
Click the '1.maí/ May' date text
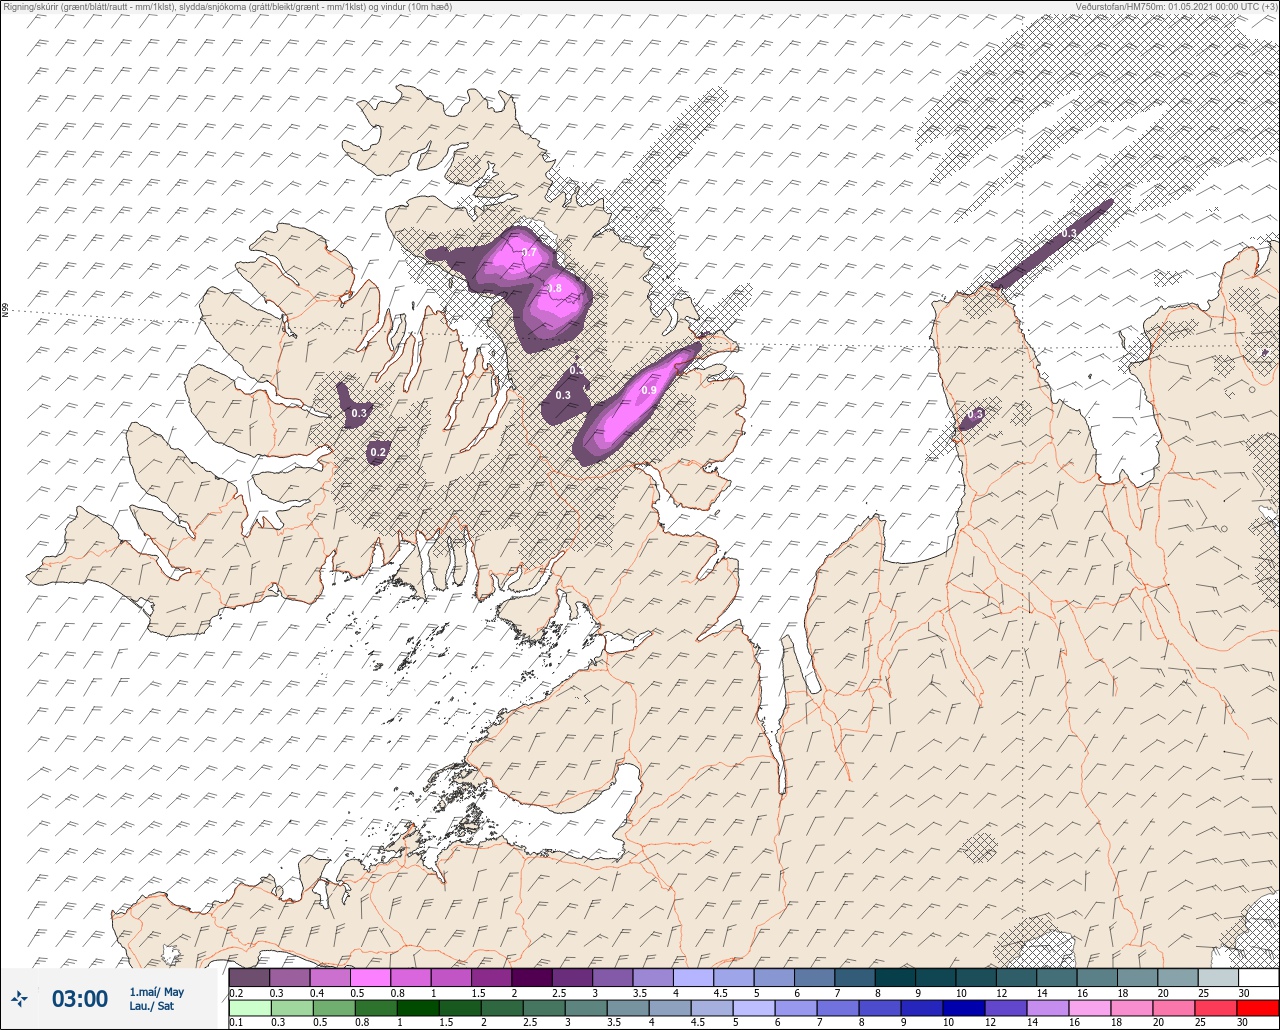coord(157,992)
